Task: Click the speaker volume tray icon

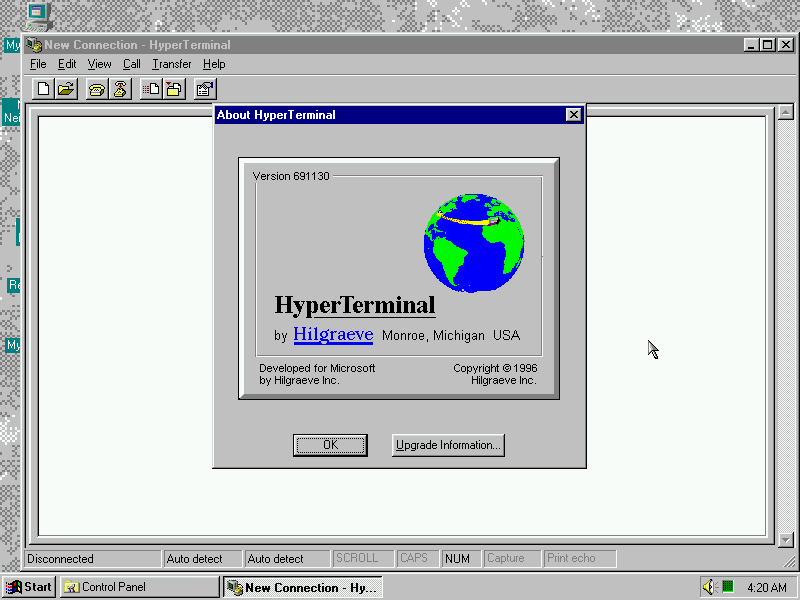Action: tap(709, 587)
